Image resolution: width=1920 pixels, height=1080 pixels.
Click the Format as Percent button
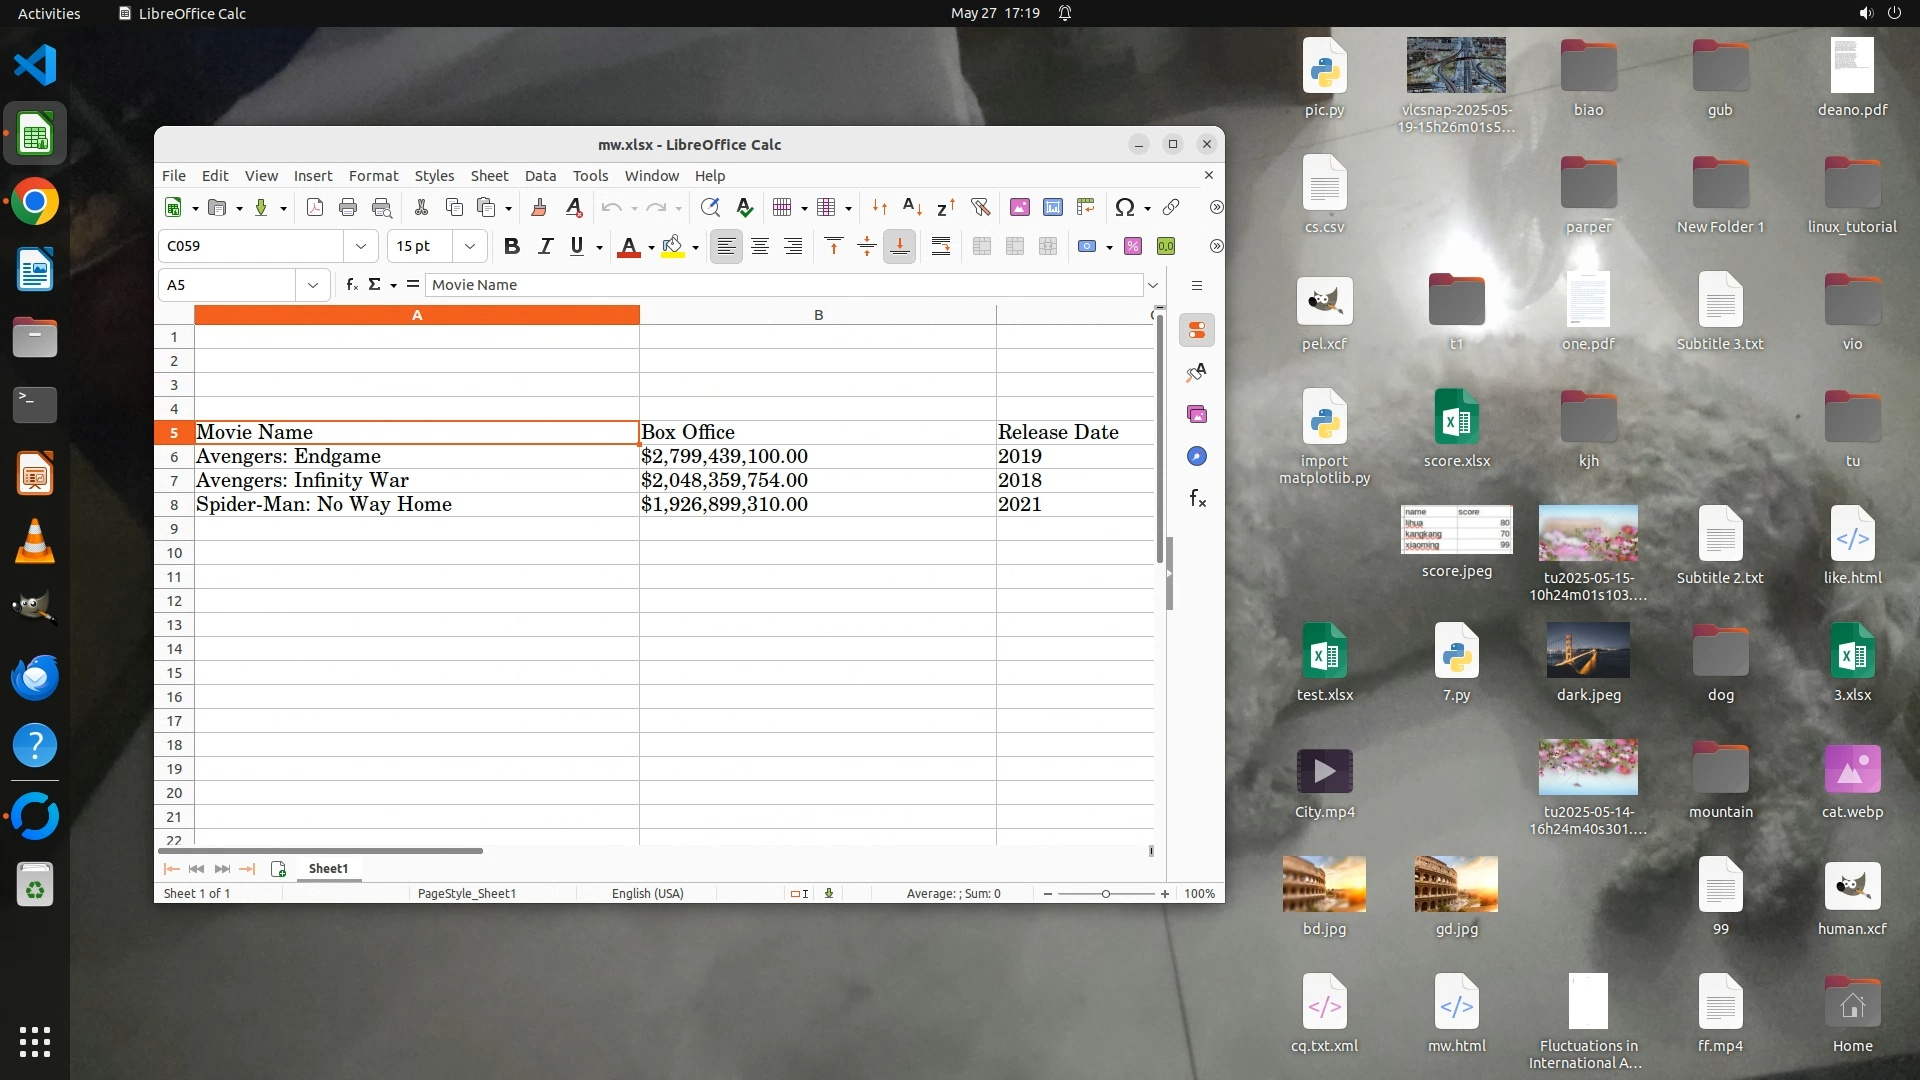pos(1133,246)
